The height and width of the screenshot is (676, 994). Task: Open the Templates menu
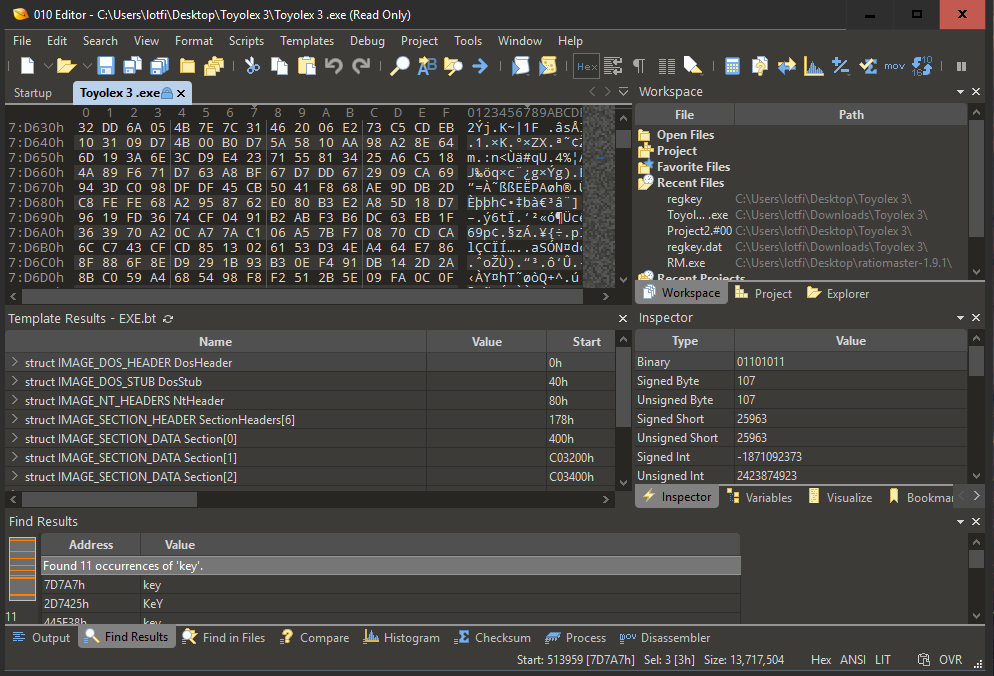coord(306,41)
